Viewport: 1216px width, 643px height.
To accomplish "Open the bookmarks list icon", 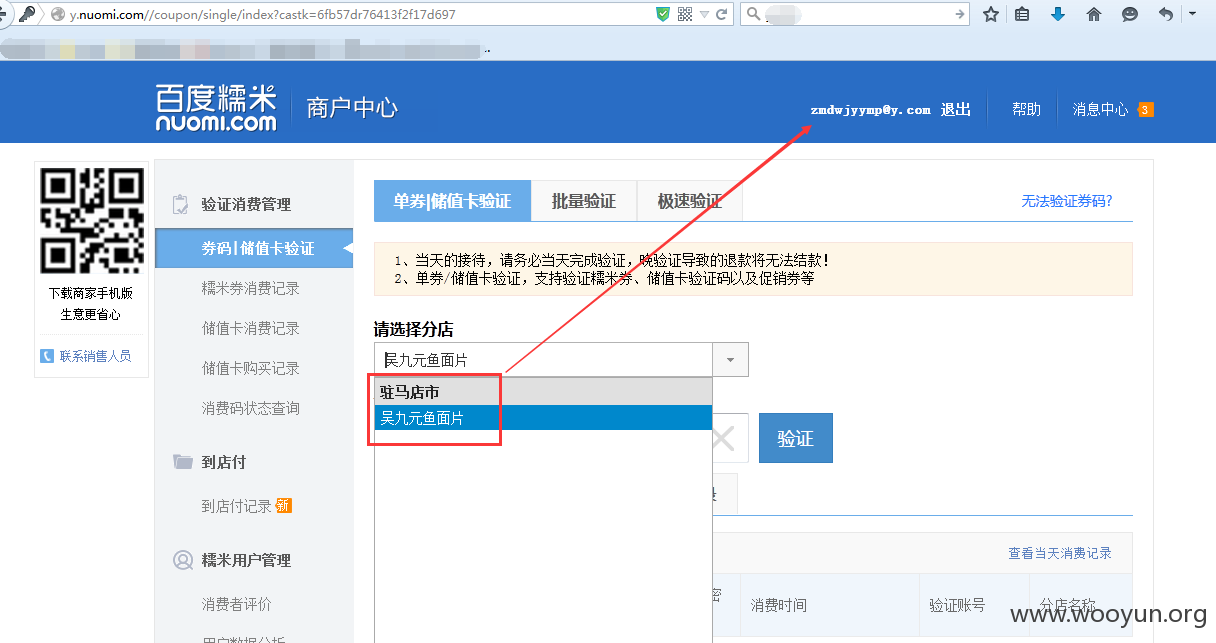I will pos(1022,14).
